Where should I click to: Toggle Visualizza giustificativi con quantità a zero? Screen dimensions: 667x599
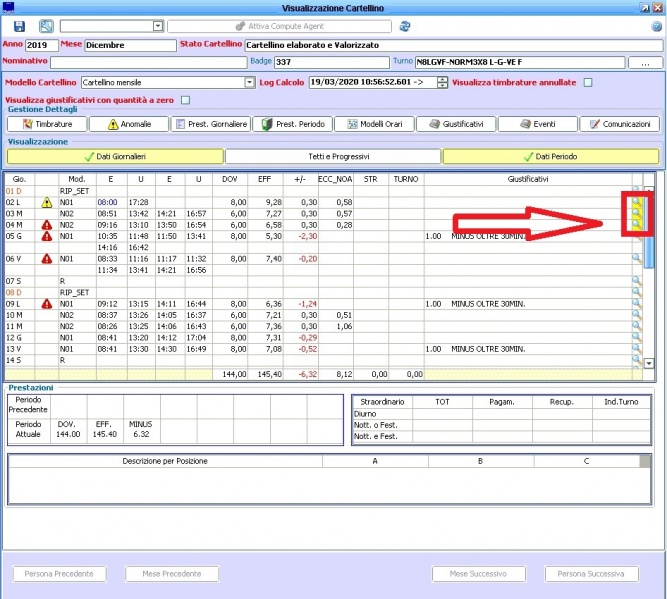point(185,100)
